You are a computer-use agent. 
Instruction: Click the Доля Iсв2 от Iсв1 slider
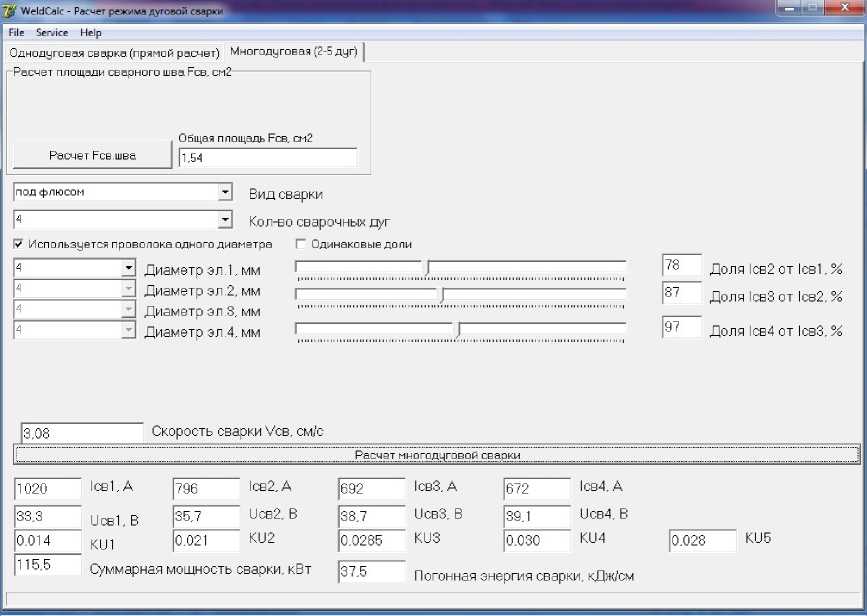click(x=427, y=267)
